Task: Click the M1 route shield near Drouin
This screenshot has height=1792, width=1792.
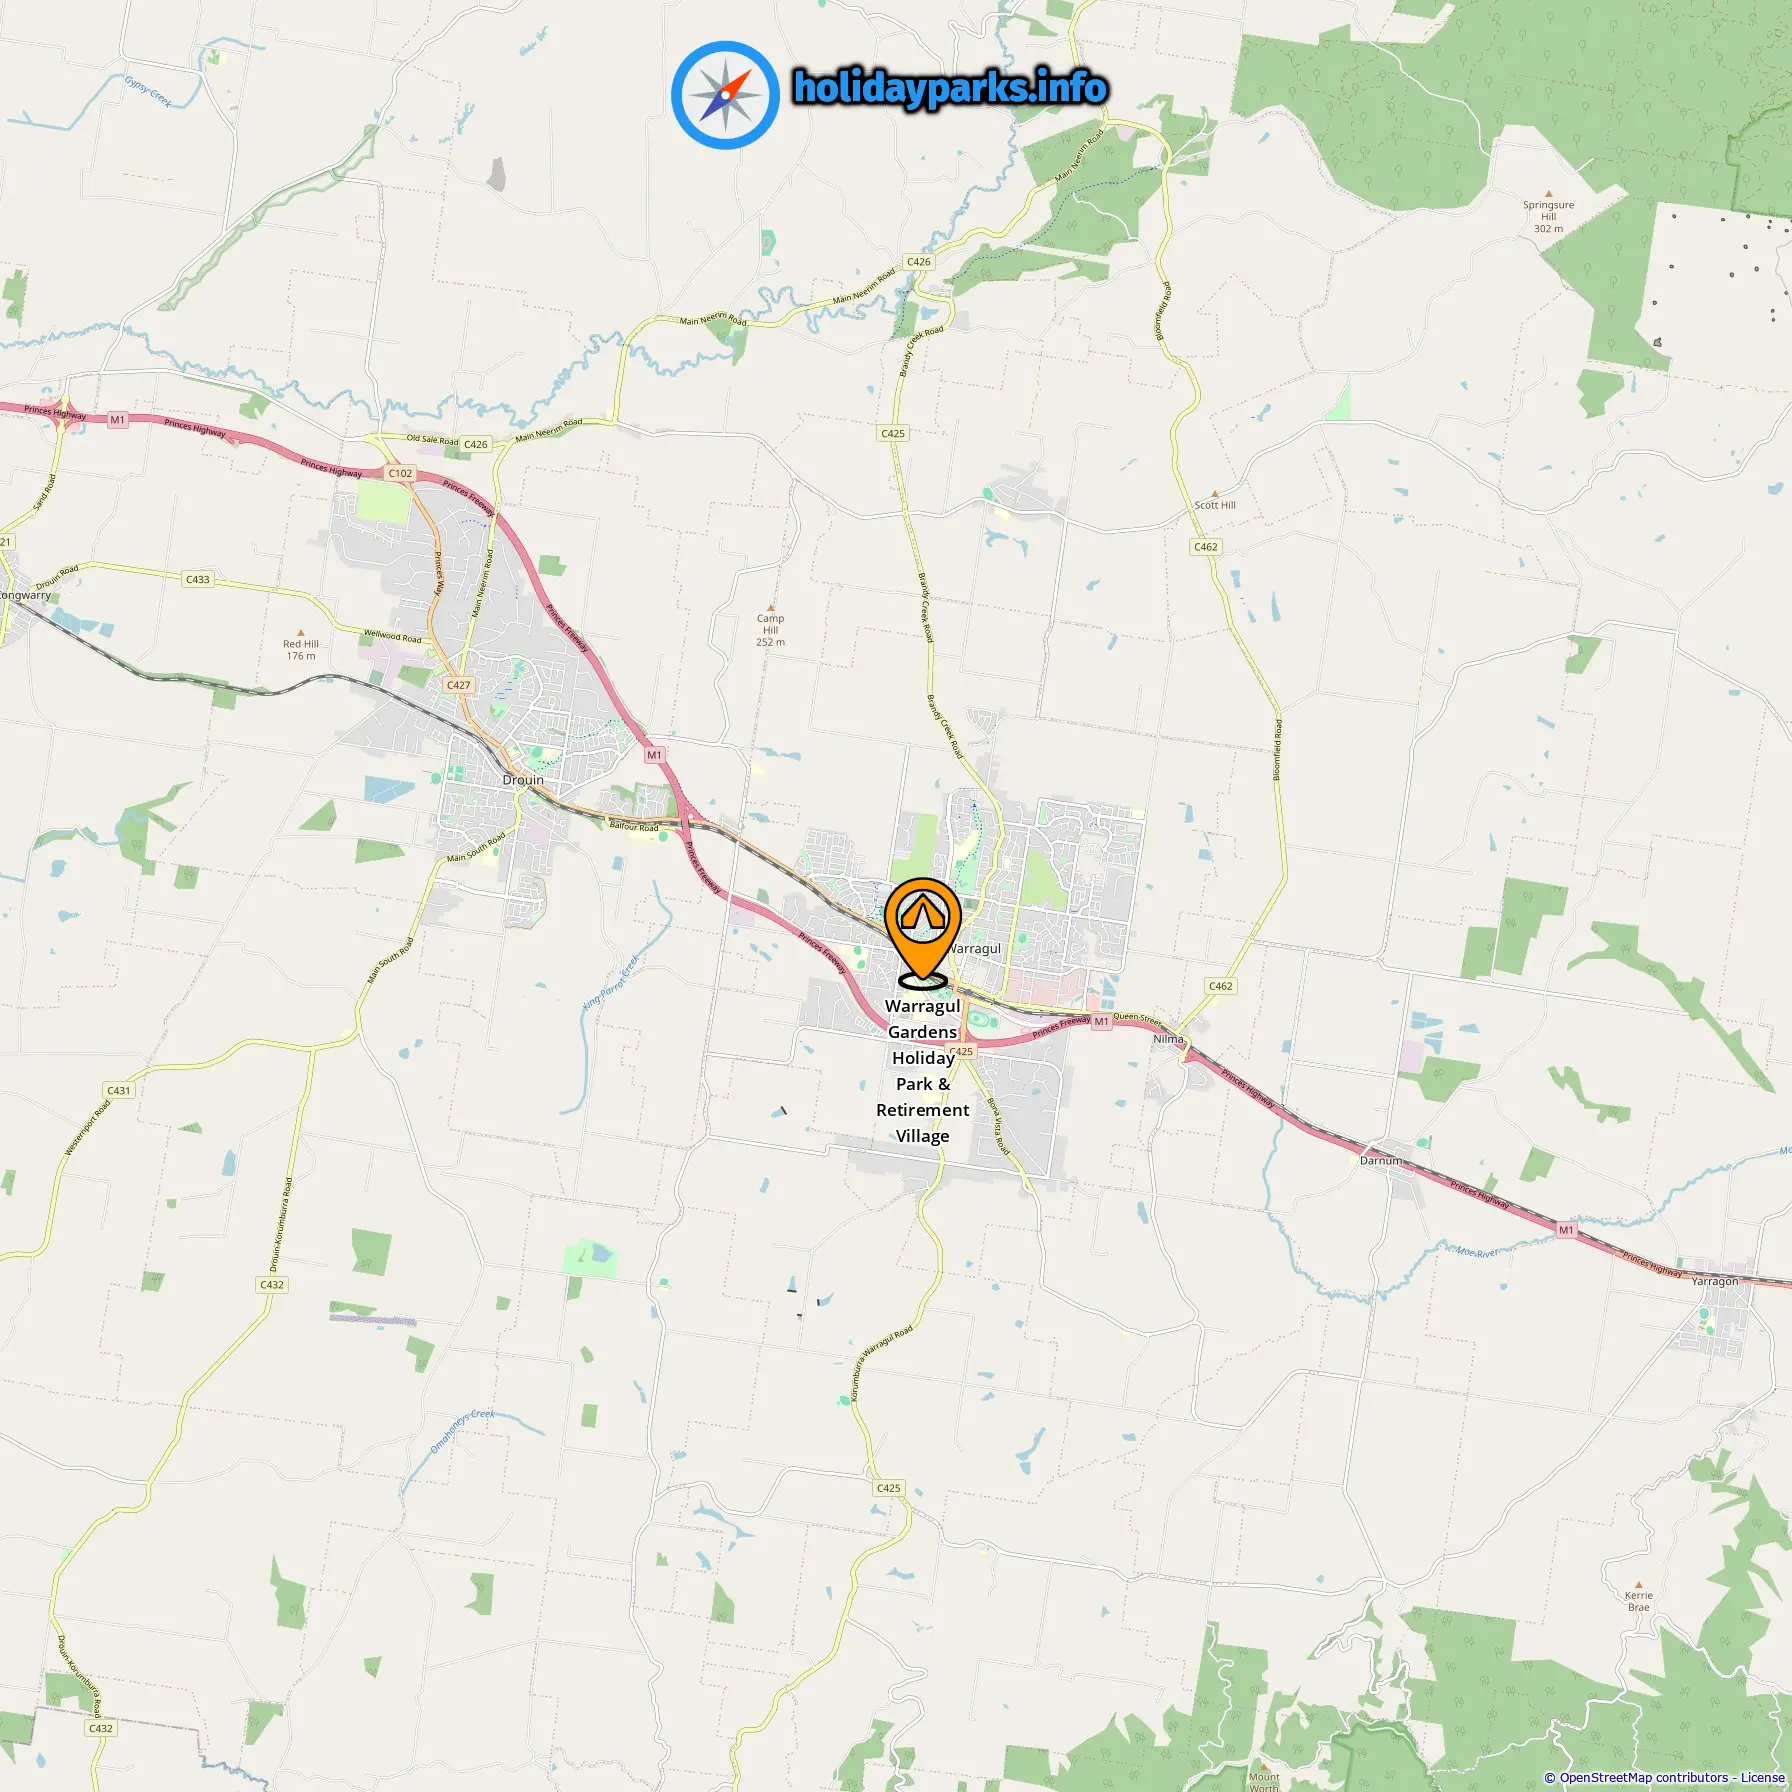Action: click(x=654, y=755)
